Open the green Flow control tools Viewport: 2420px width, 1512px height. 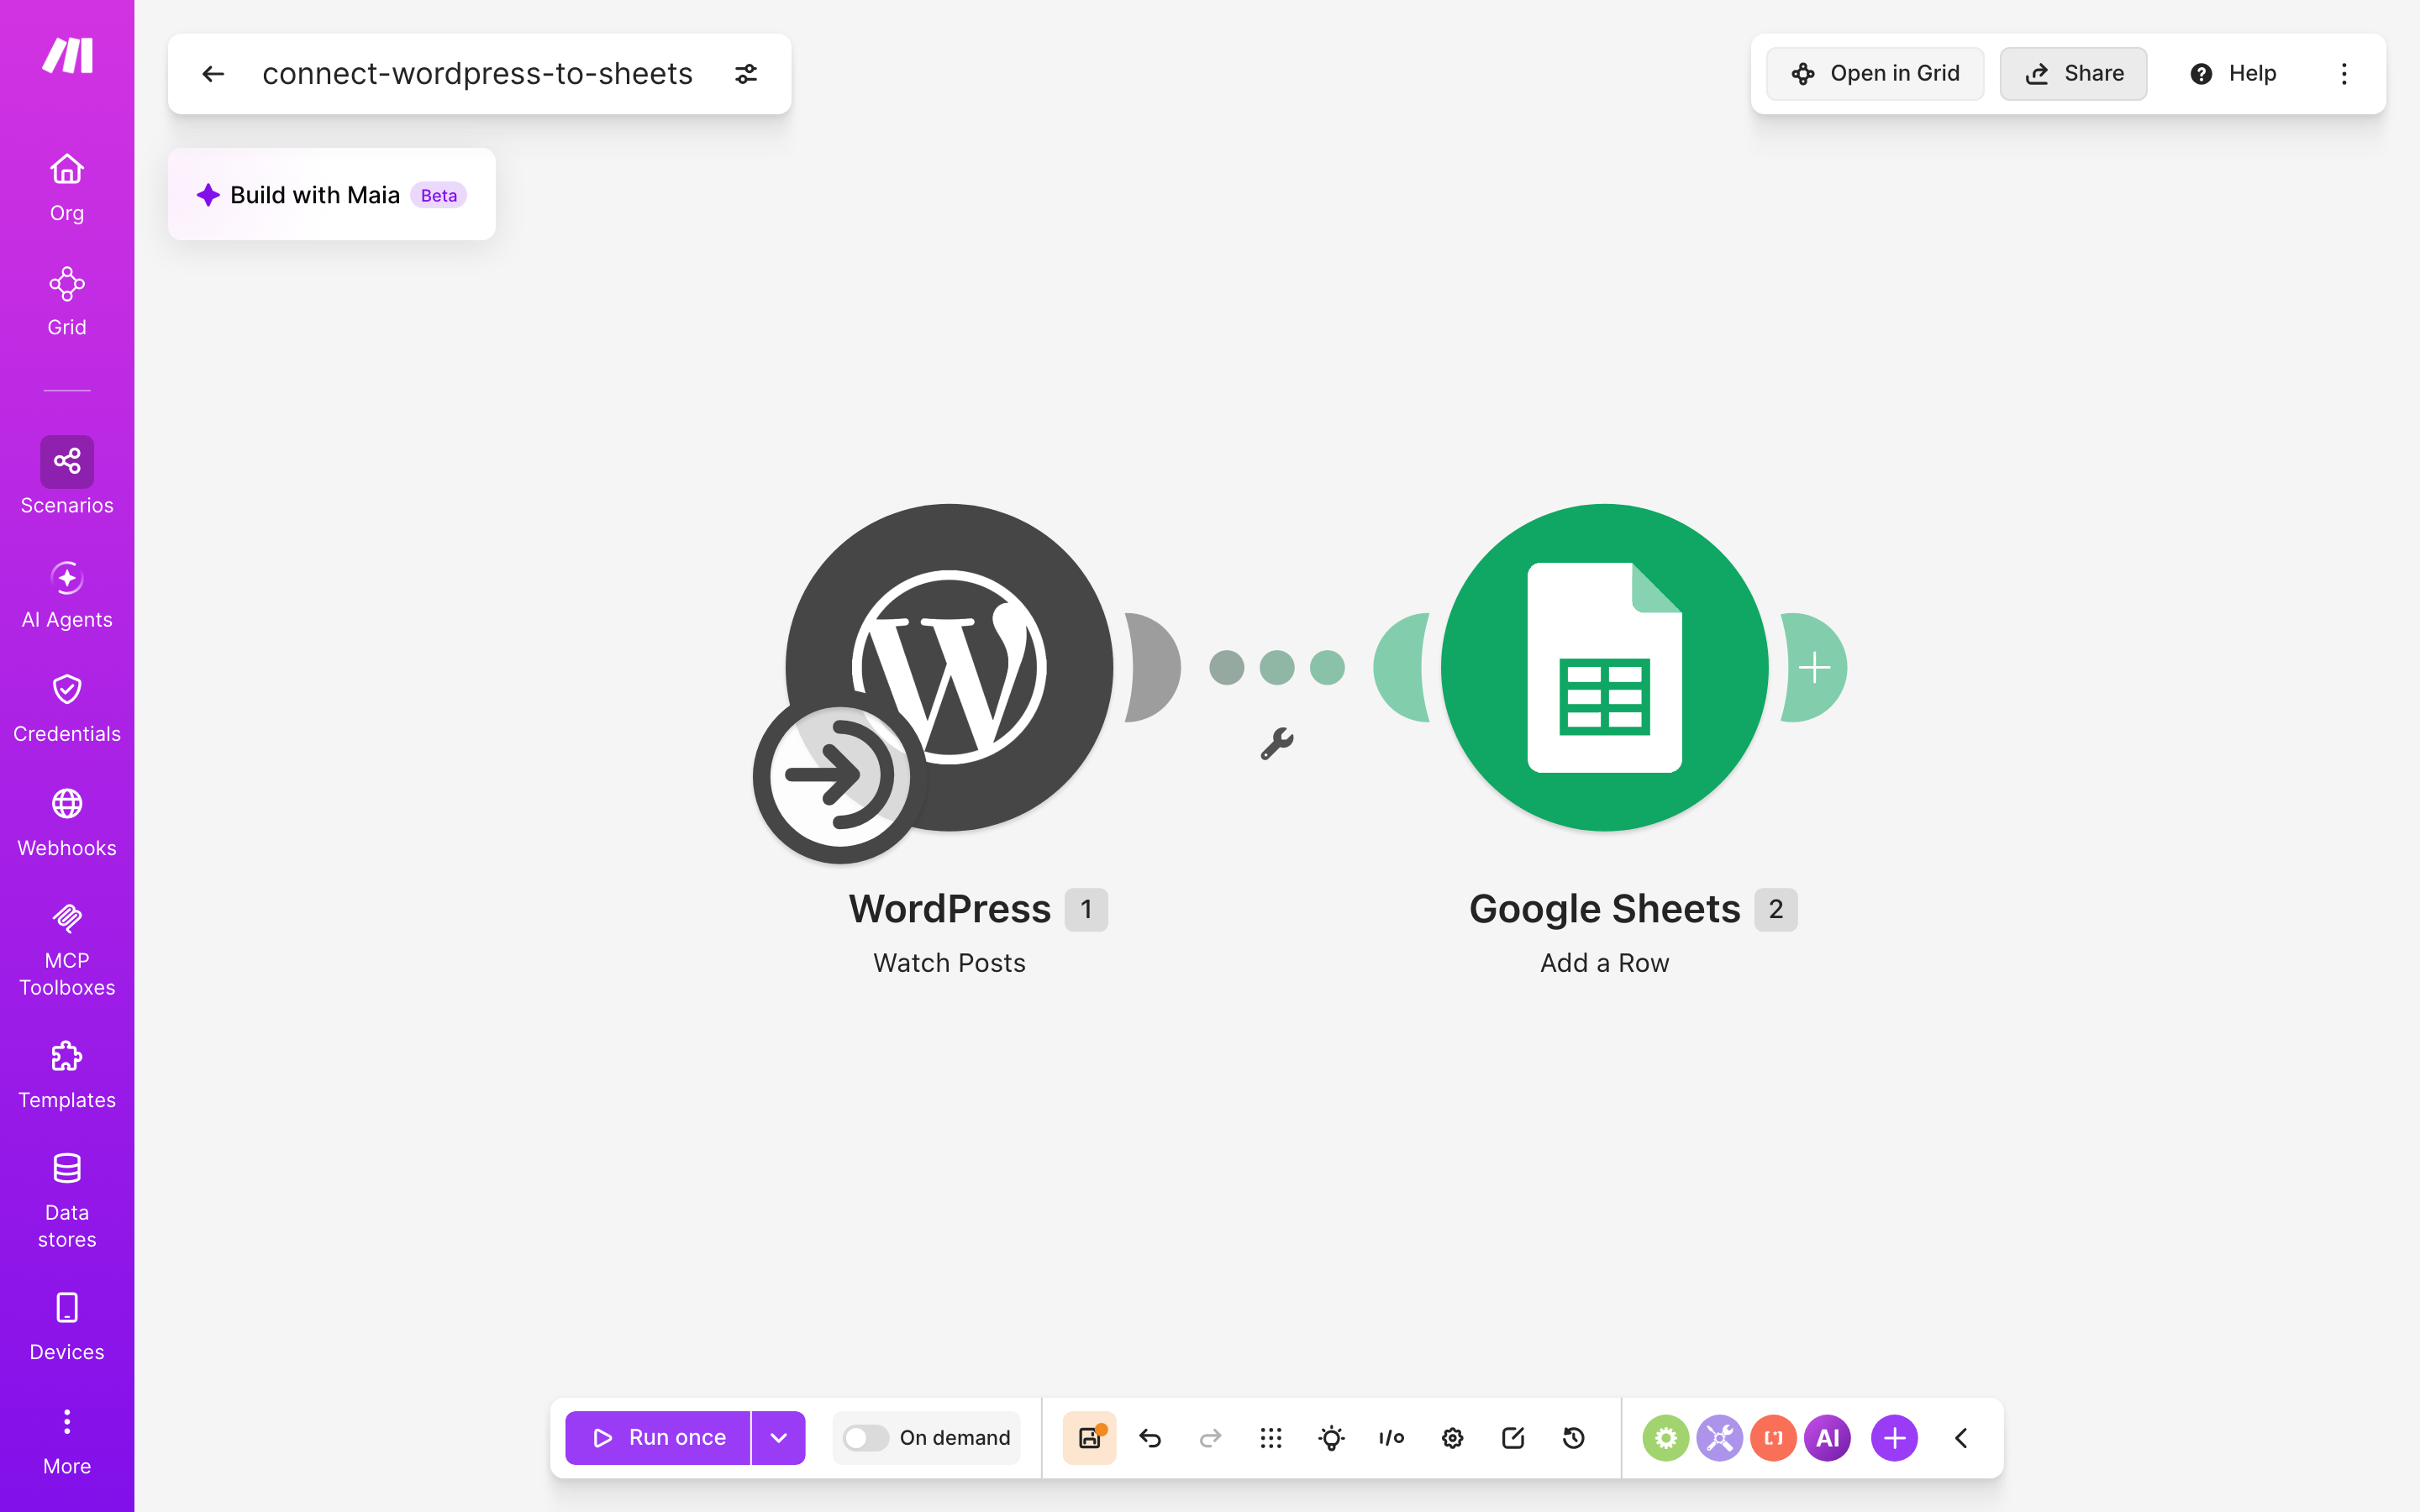pyautogui.click(x=1665, y=1437)
